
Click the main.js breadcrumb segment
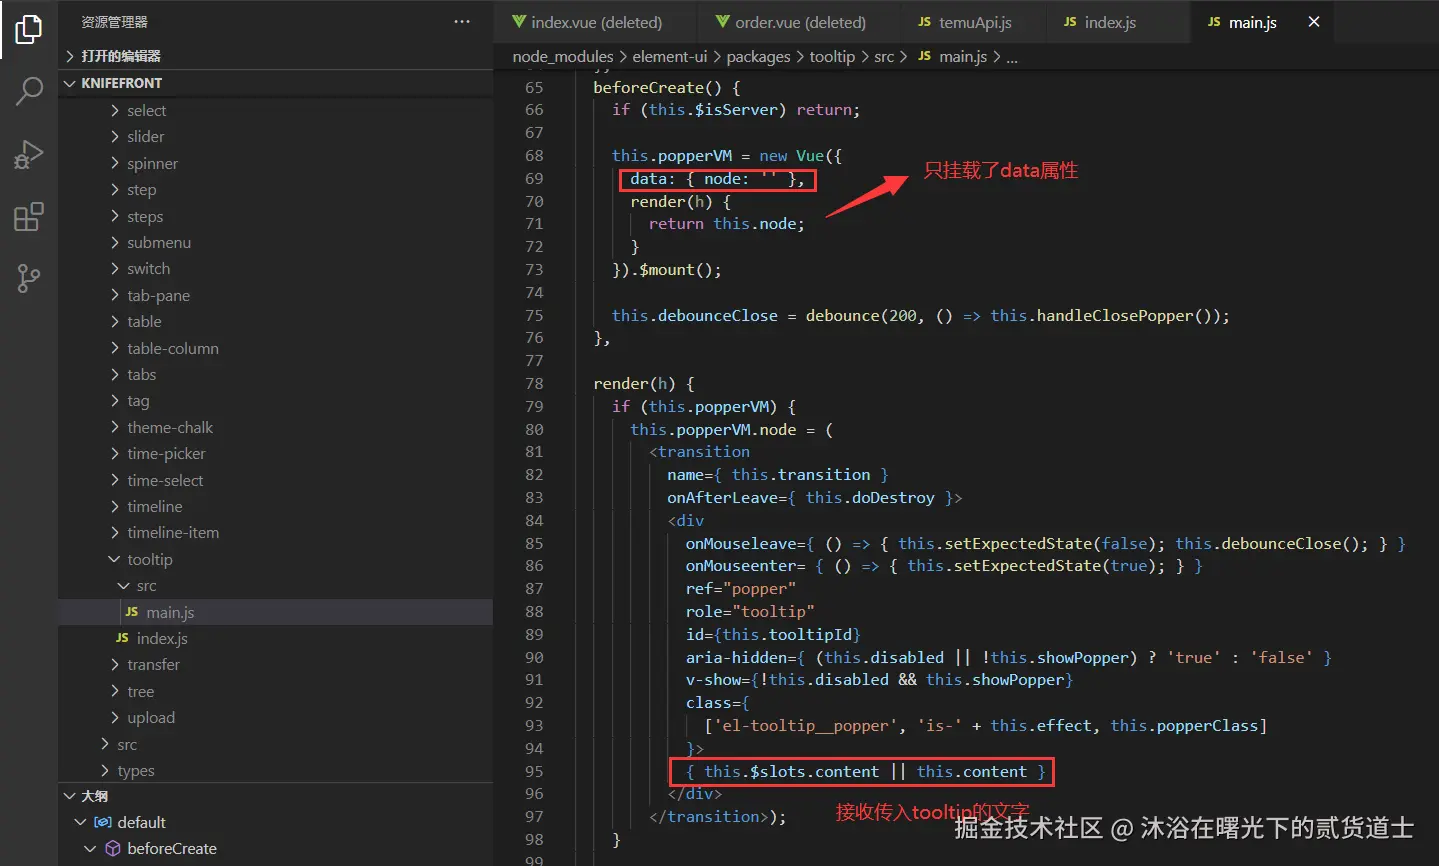(953, 57)
